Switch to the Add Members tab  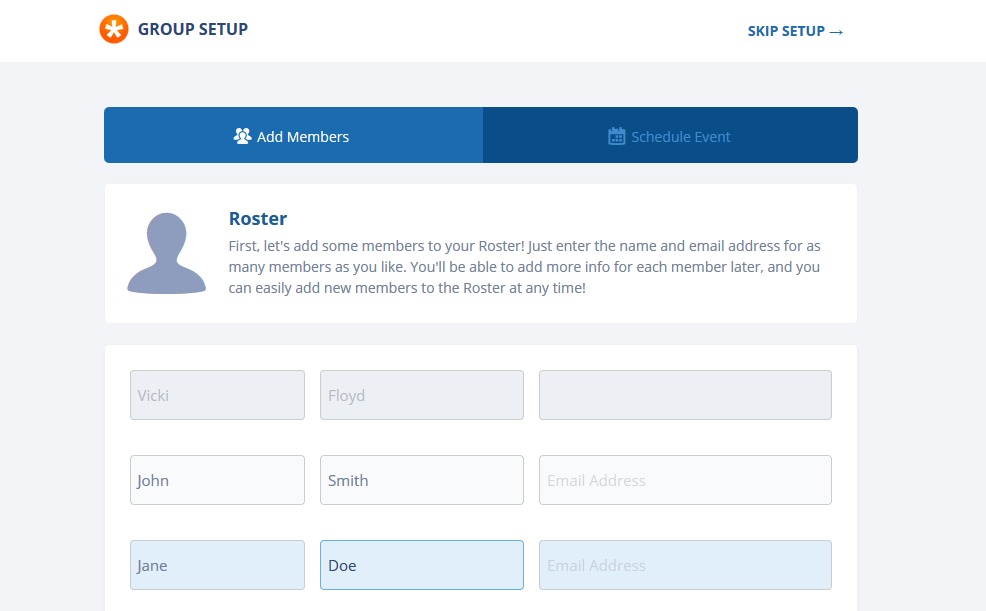click(x=293, y=136)
